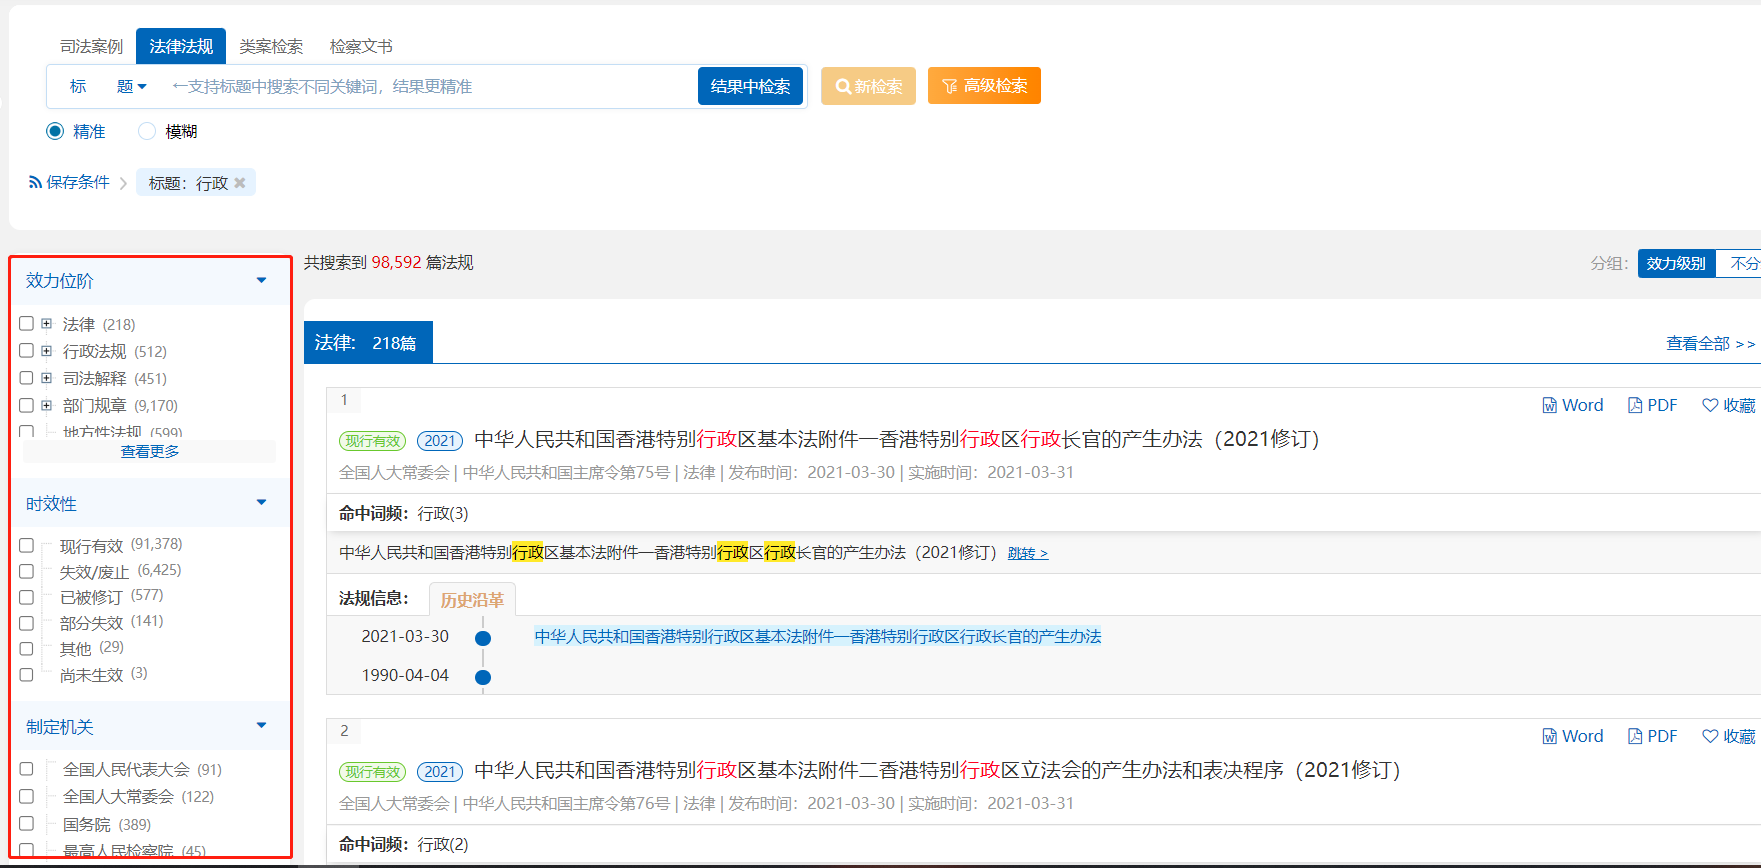Click the 保存条件 save conditions icon link
The width and height of the screenshot is (1761, 868).
pyautogui.click(x=69, y=182)
